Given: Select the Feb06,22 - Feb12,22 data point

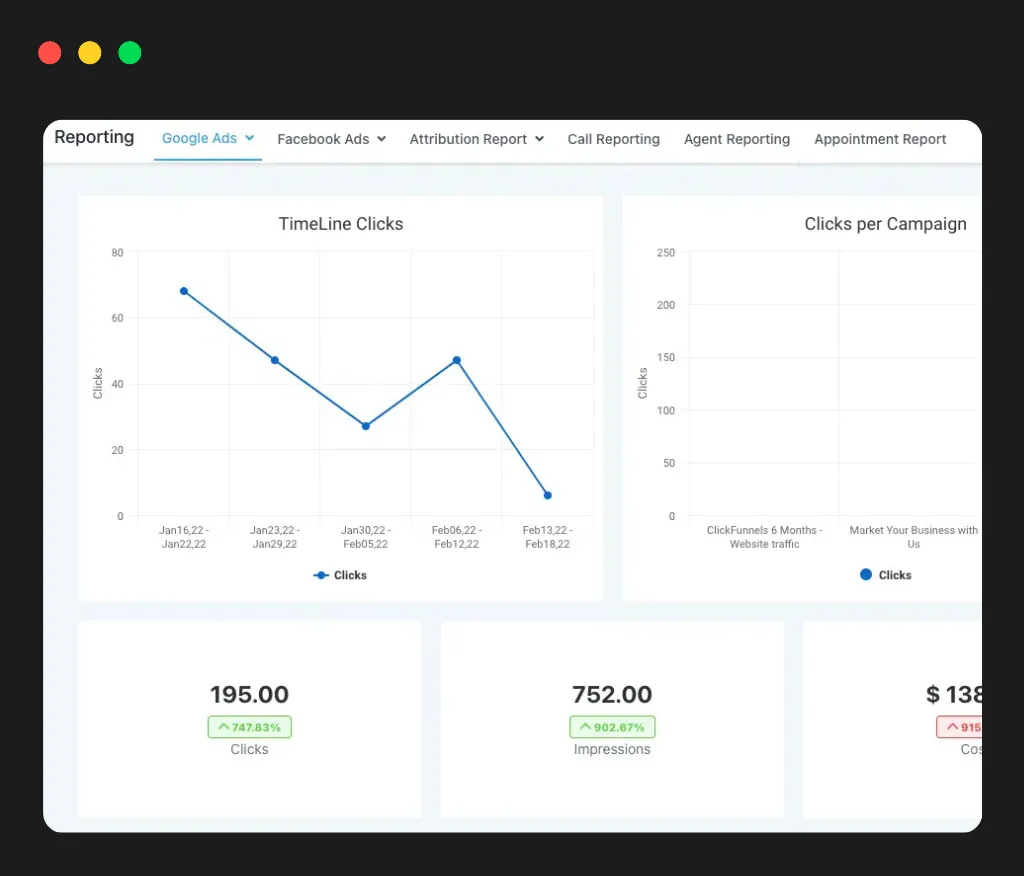Looking at the screenshot, I should [456, 360].
